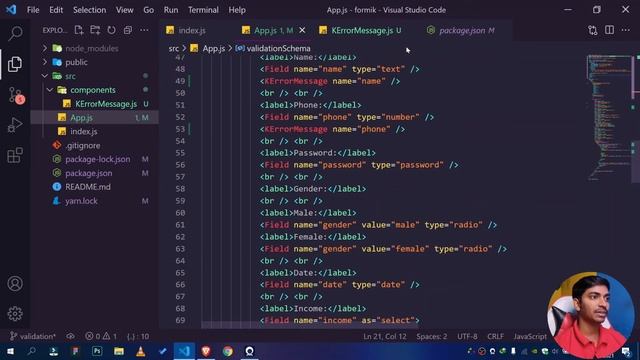
Task: Switch to the KErrorMessage.js tab
Action: tap(362, 30)
